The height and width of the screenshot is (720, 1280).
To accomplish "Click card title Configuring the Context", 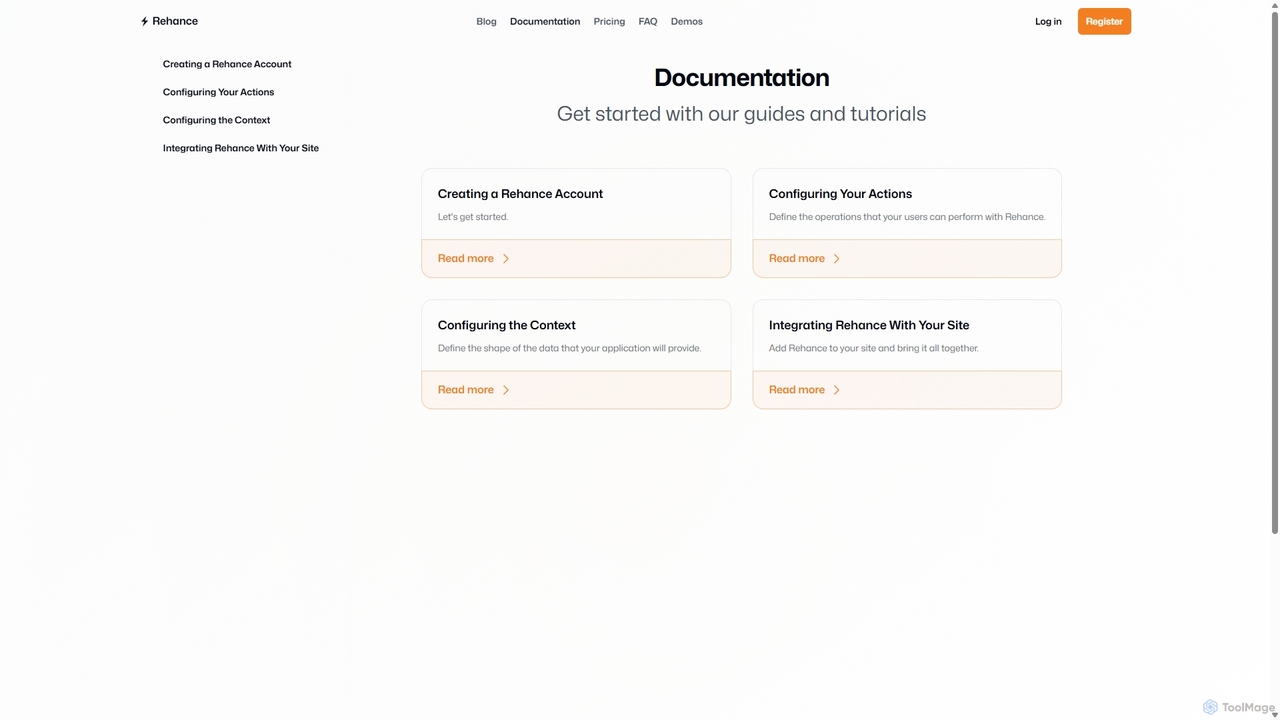I will coord(507,325).
